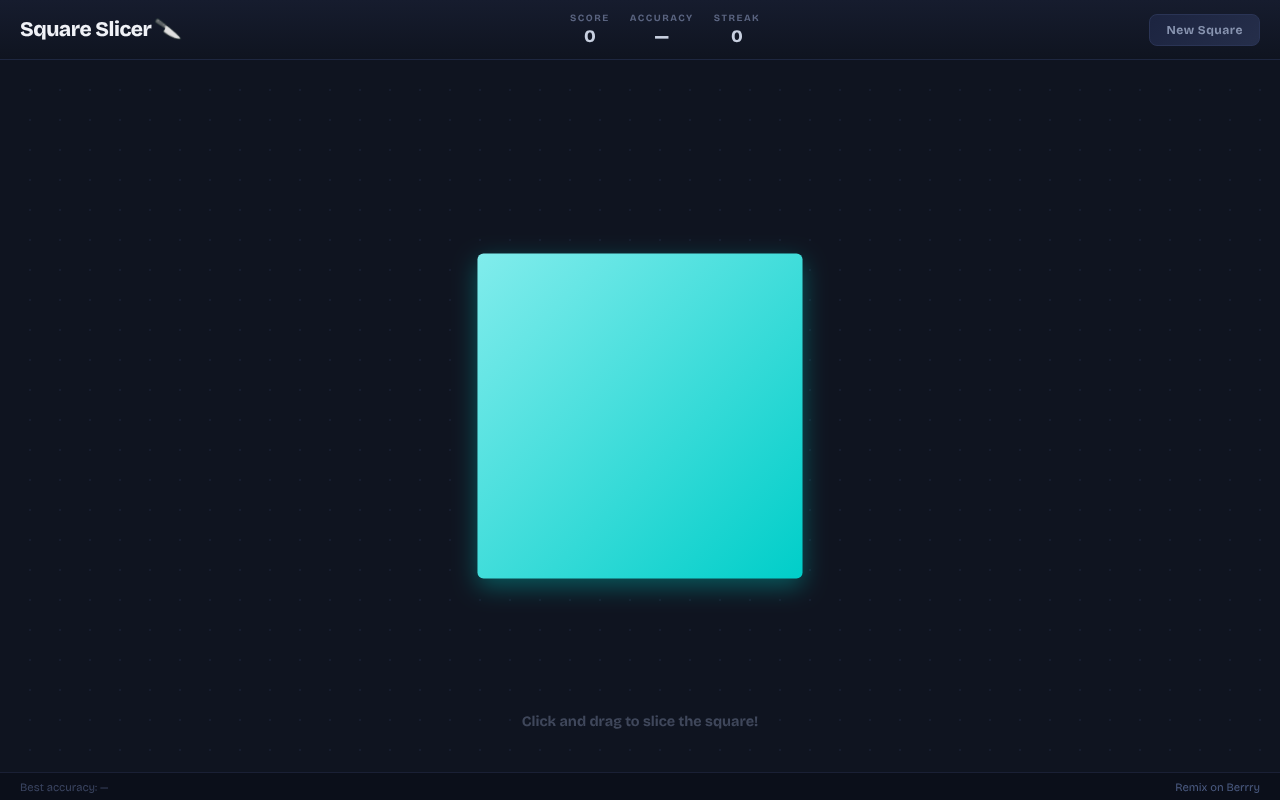
Task: Click the STREAK counter in the header
Action: (736, 28)
